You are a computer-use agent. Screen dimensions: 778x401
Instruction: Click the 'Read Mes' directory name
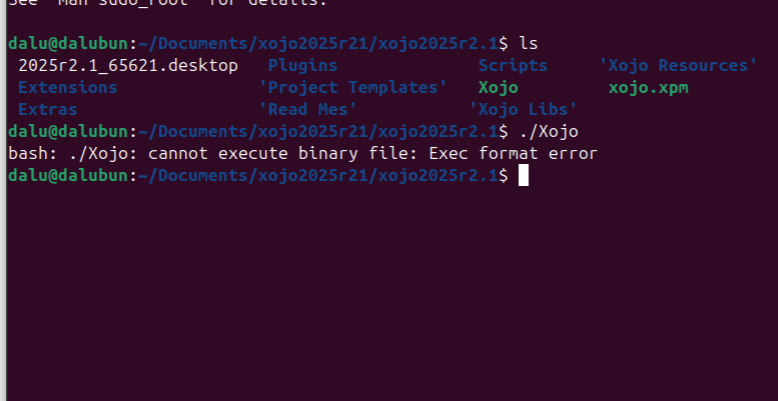308,109
